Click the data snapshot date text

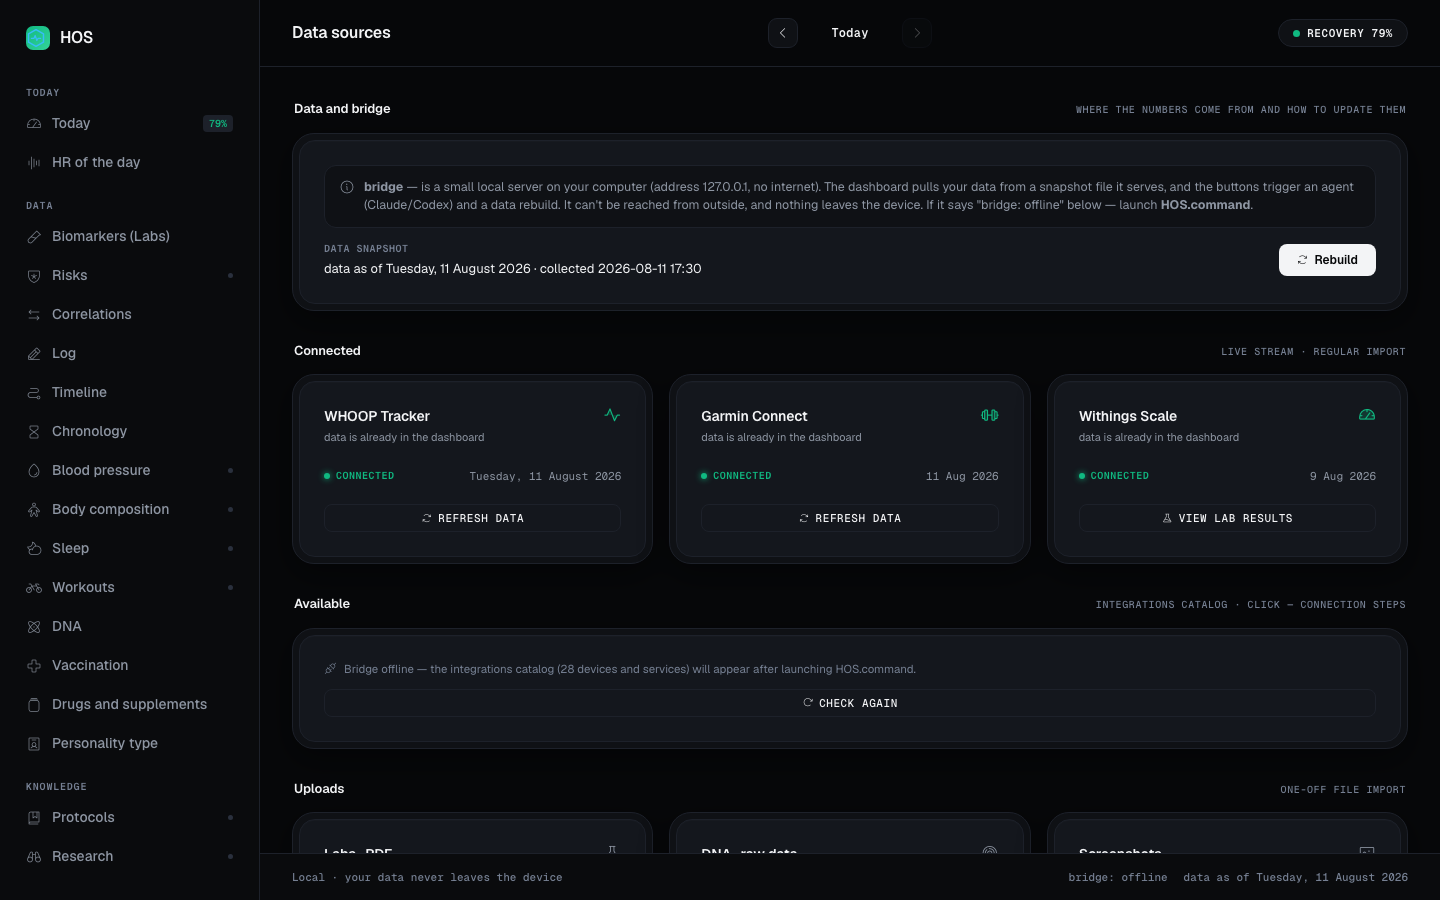tap(513, 269)
